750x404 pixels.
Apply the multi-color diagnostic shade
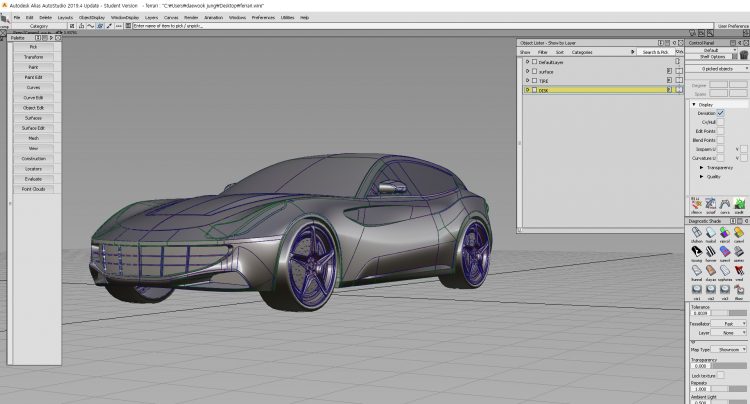710,231
